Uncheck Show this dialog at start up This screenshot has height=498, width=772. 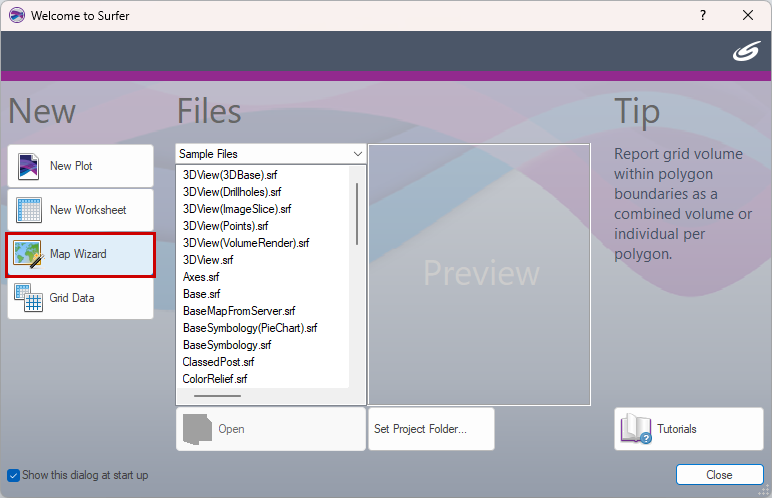coord(13,475)
